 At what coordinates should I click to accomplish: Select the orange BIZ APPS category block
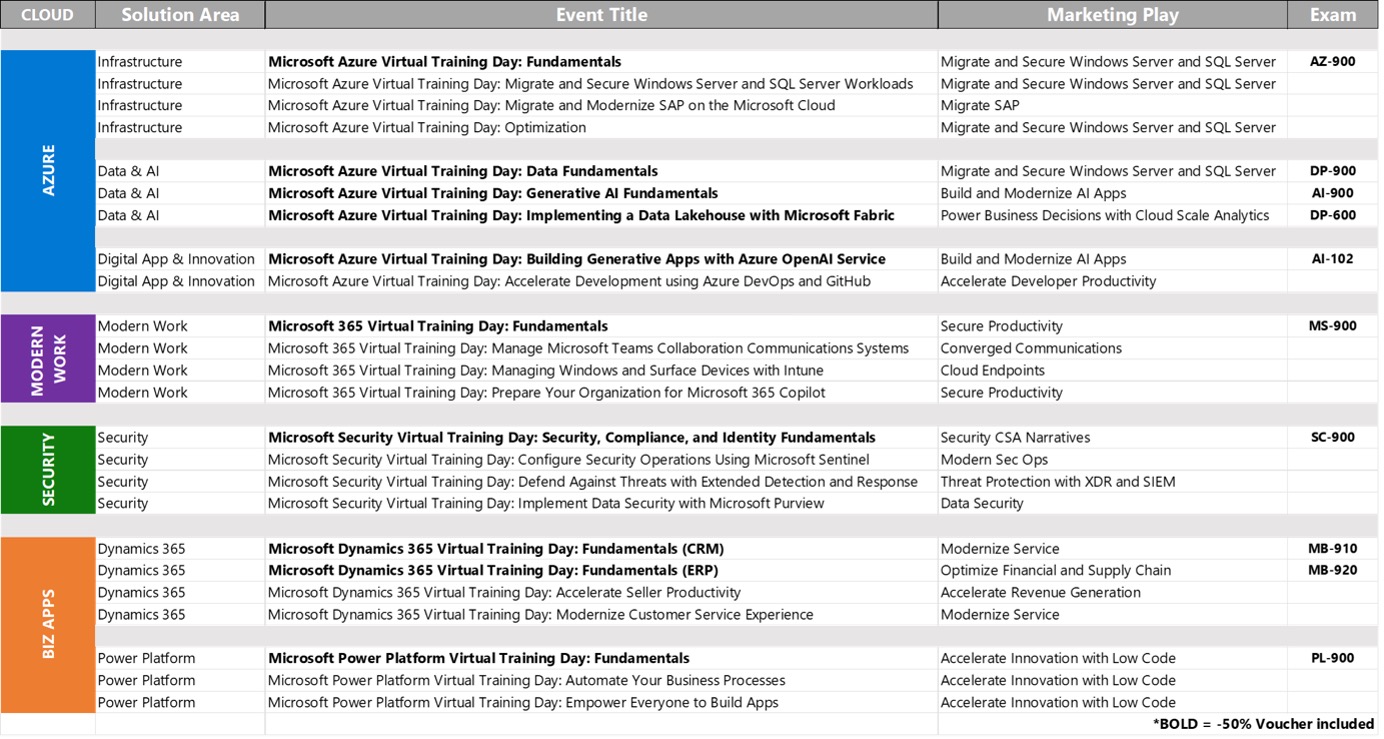tap(47, 625)
